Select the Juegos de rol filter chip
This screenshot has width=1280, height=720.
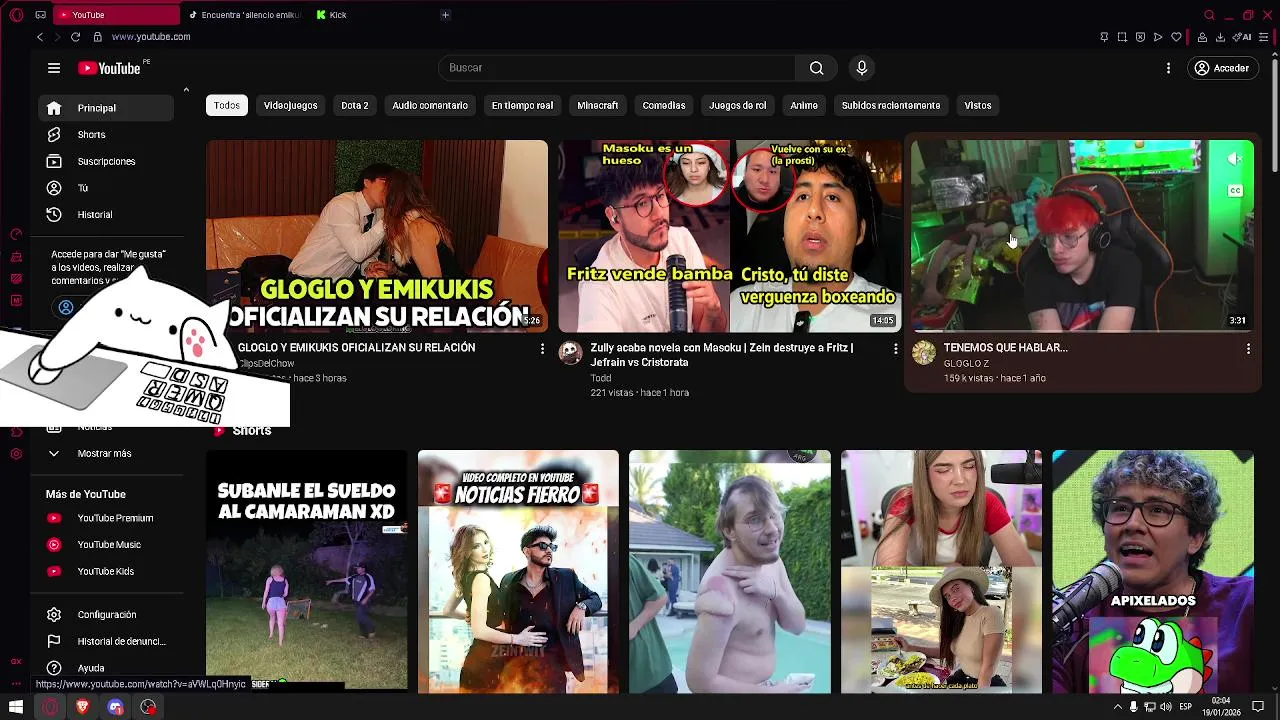point(738,105)
